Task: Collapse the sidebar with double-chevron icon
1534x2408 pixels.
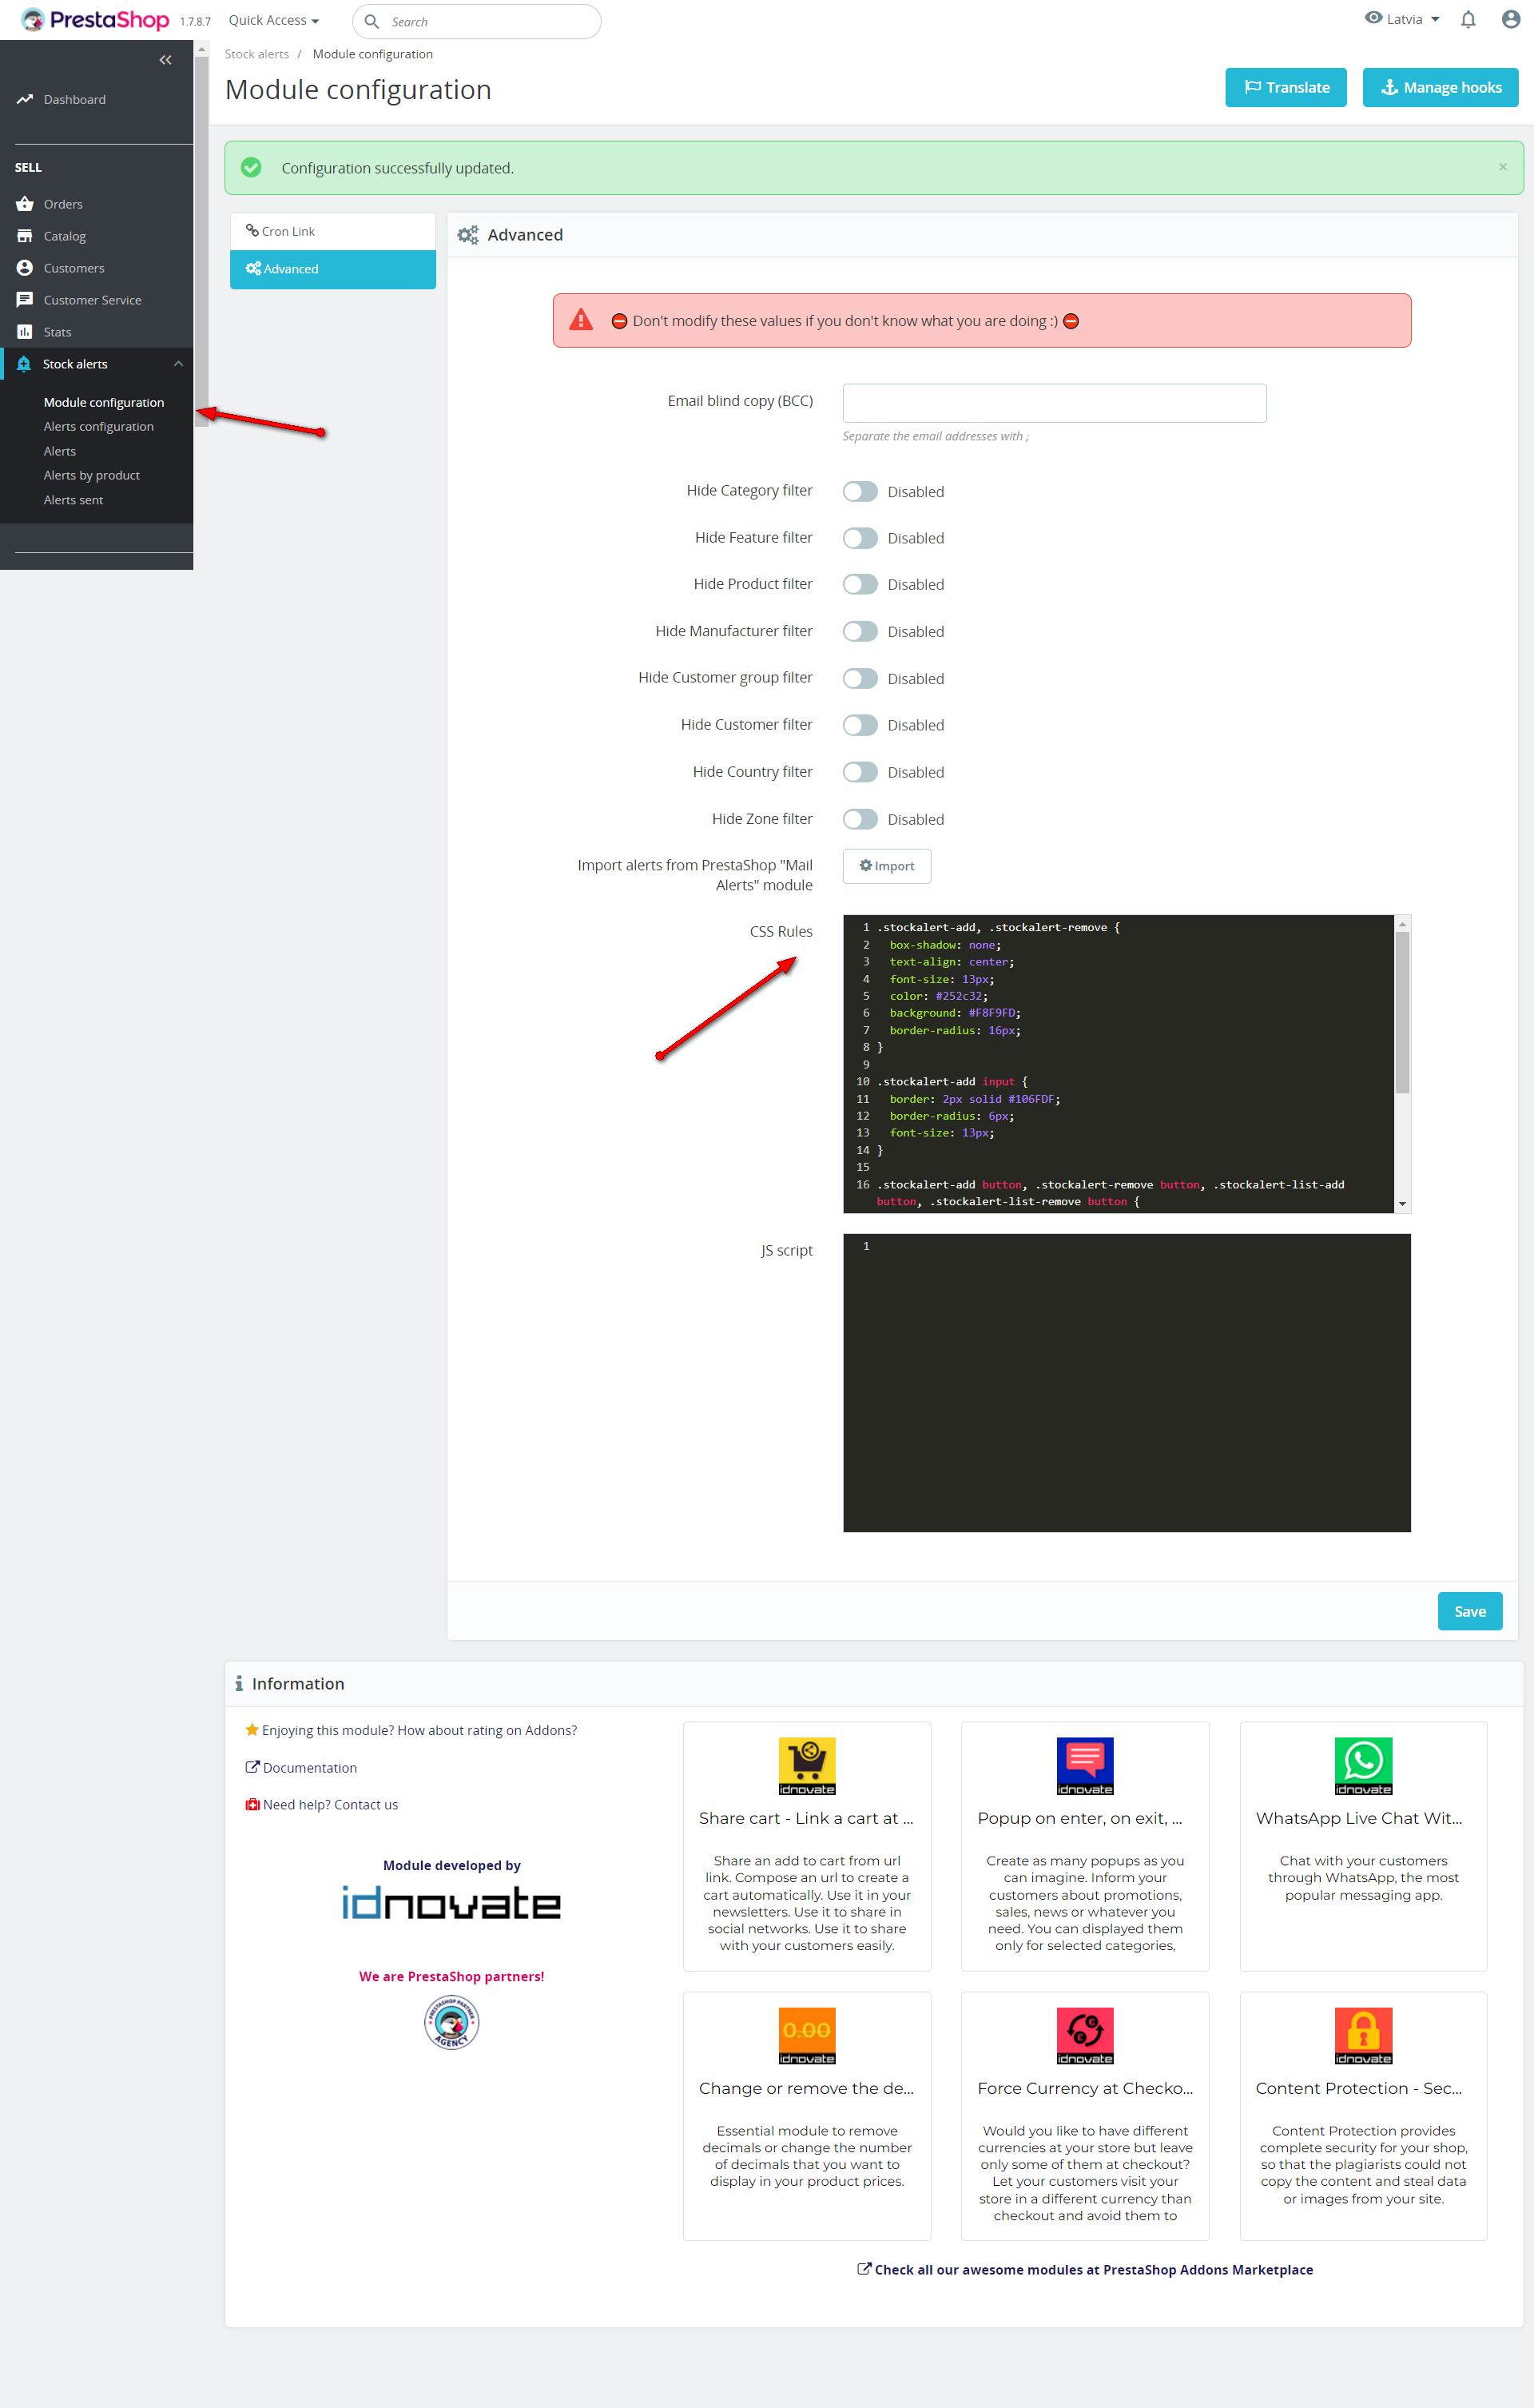Action: (x=165, y=60)
